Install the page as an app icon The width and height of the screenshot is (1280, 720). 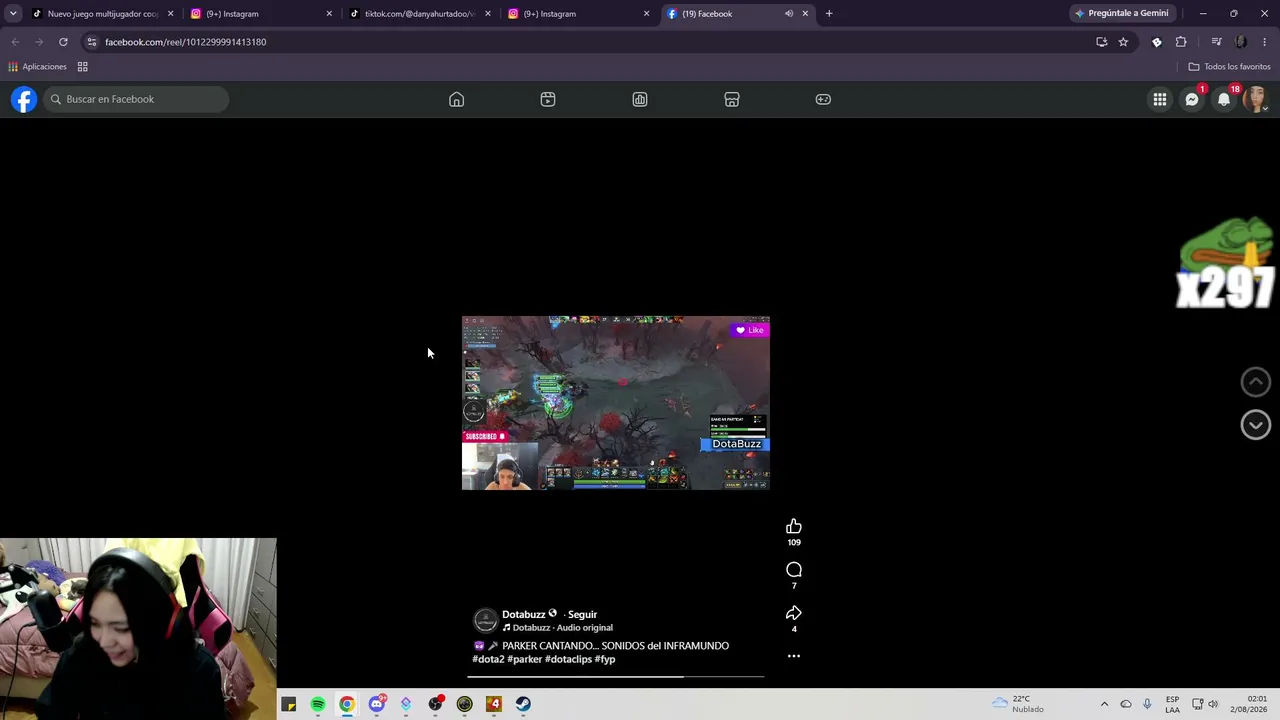click(1101, 42)
